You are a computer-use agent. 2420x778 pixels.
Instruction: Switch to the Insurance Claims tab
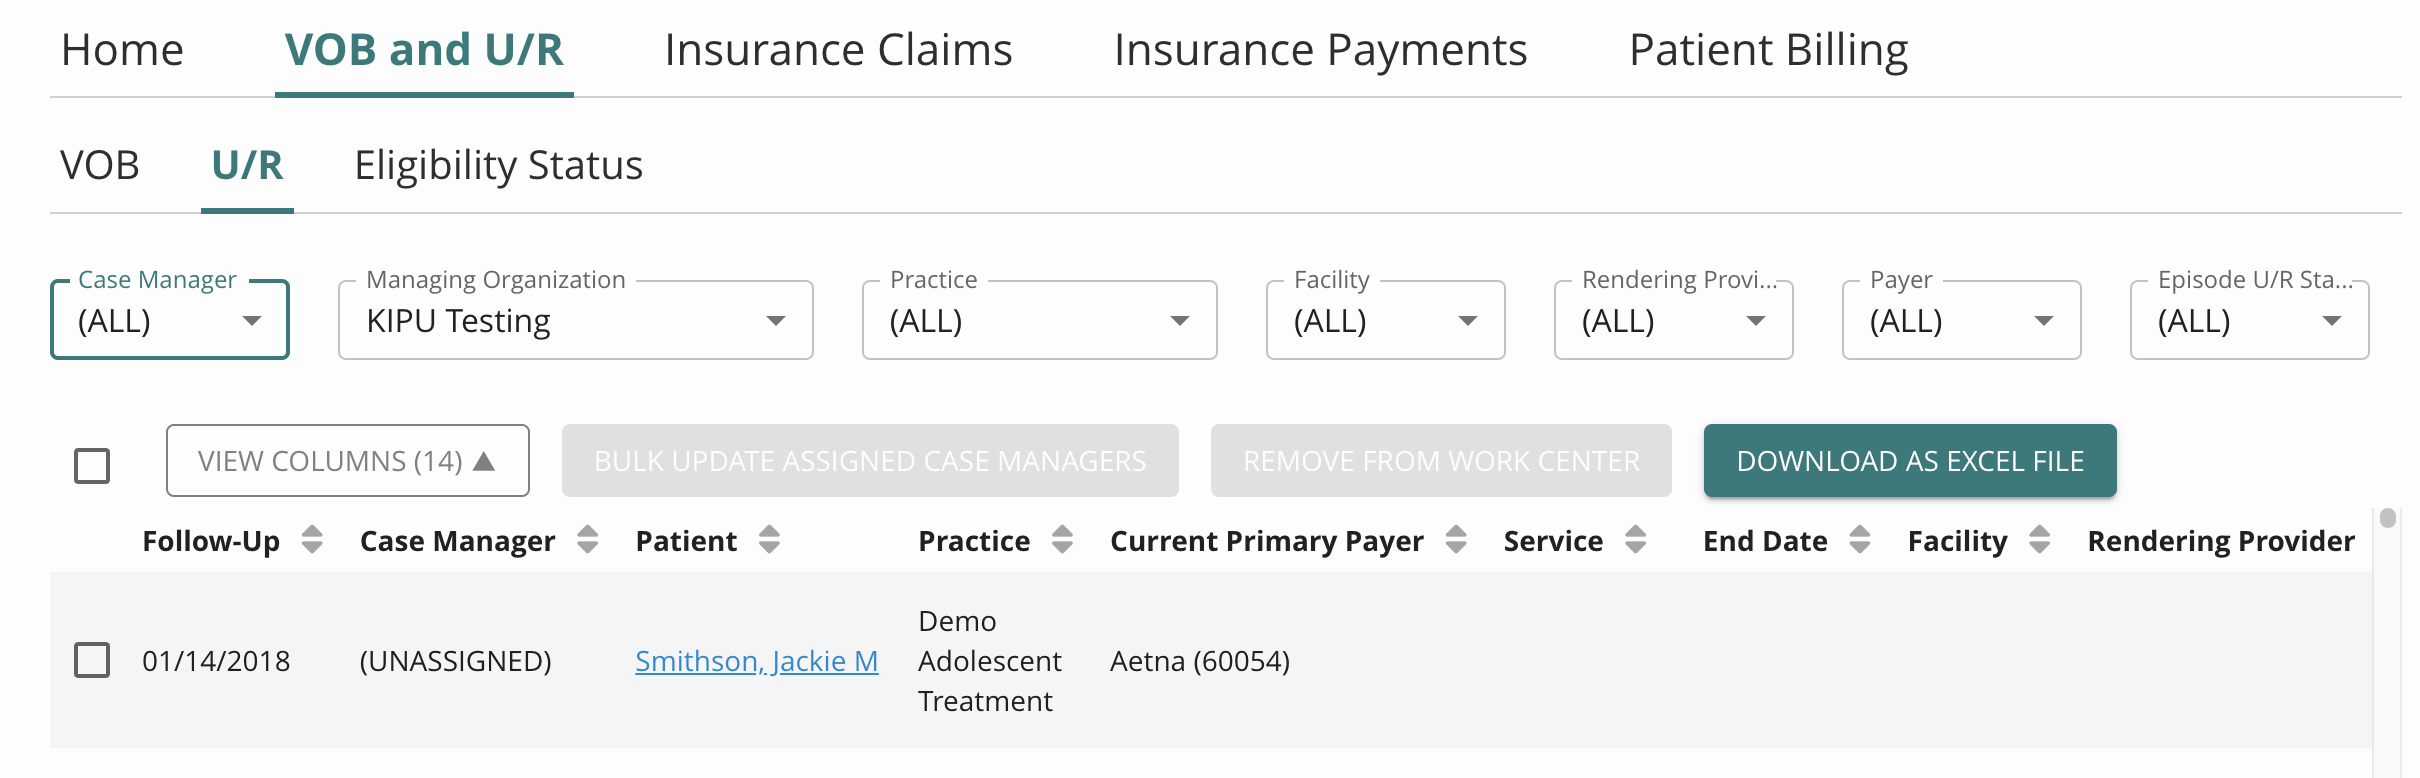838,50
